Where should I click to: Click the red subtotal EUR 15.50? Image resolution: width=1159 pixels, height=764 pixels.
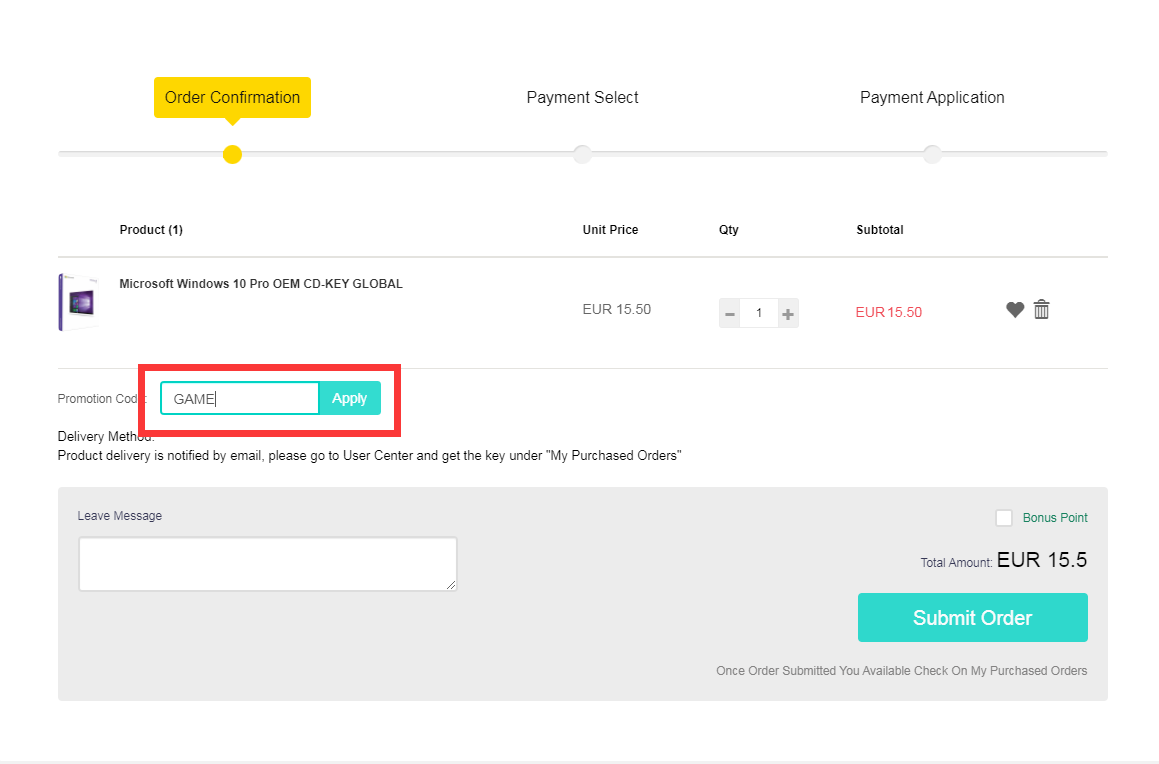pos(888,313)
